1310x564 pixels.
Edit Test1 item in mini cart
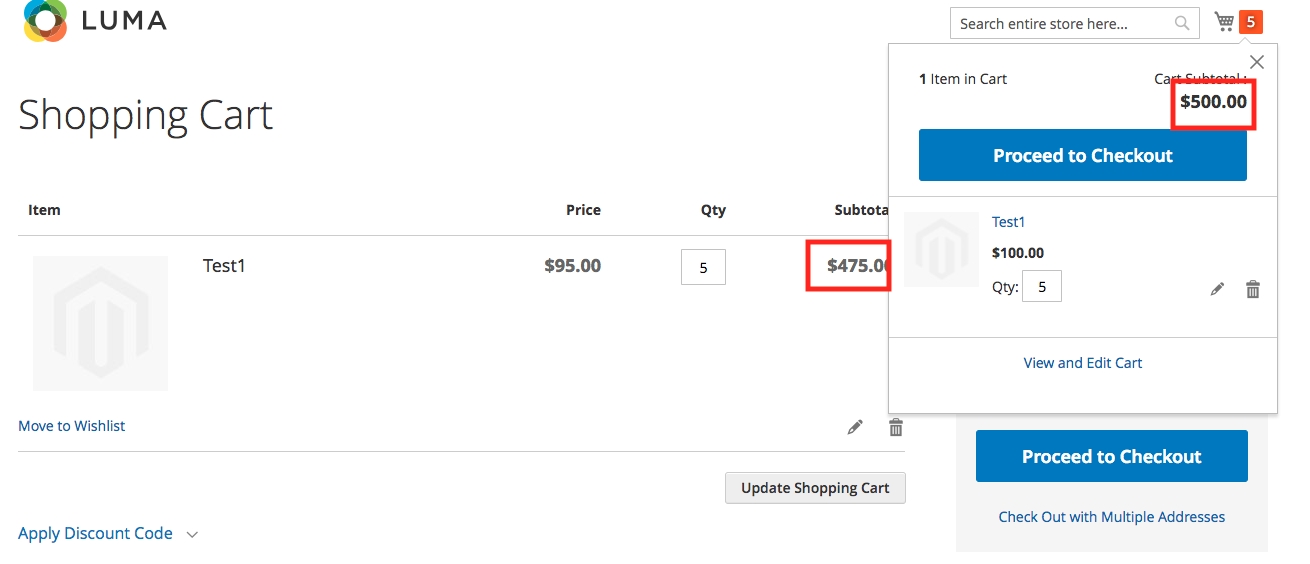(x=1217, y=289)
